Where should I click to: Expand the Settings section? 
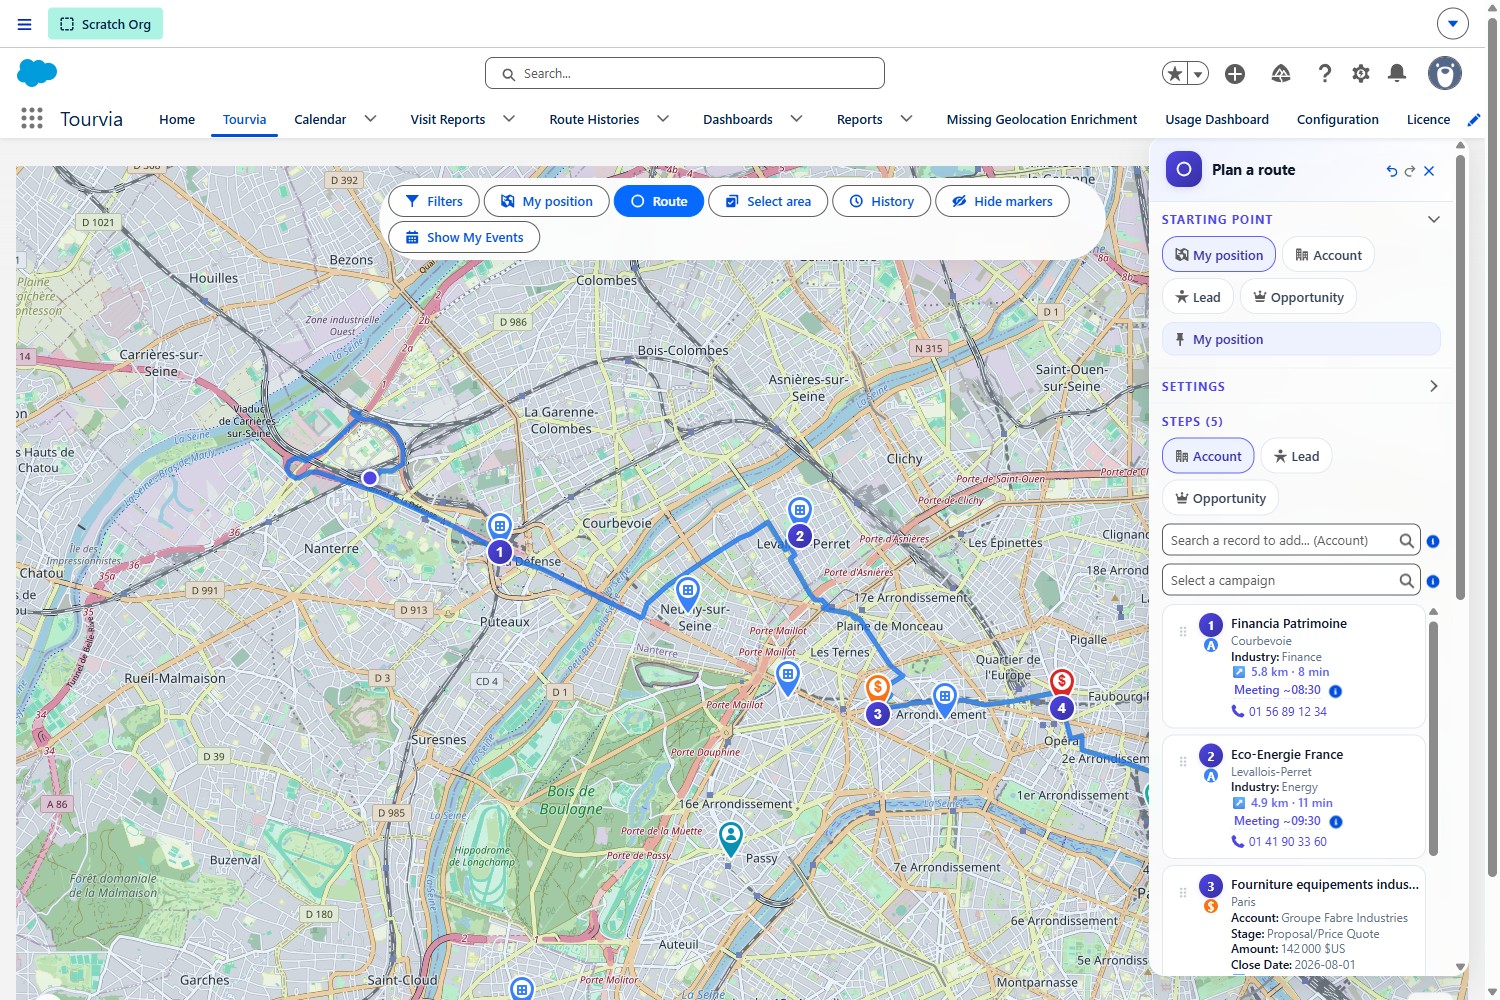1433,386
